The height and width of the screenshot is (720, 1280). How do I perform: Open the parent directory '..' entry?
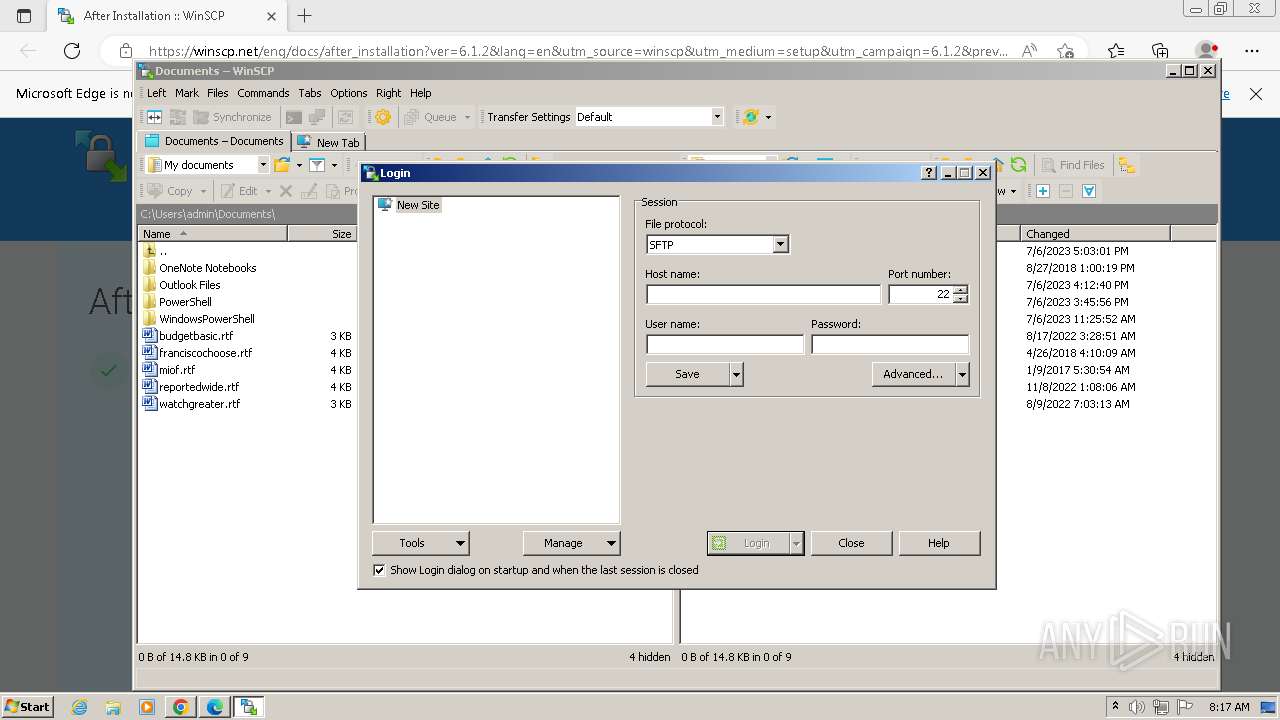pyautogui.click(x=163, y=251)
